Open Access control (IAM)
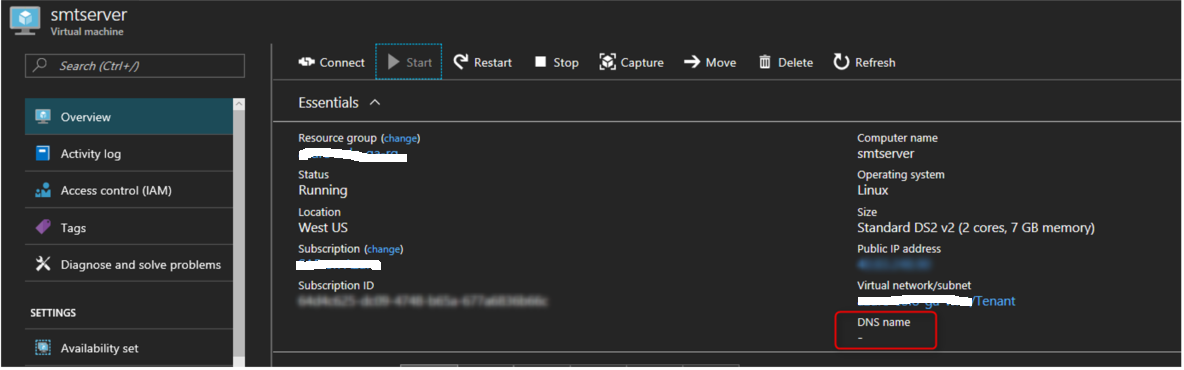The width and height of the screenshot is (1184, 370). (128, 191)
